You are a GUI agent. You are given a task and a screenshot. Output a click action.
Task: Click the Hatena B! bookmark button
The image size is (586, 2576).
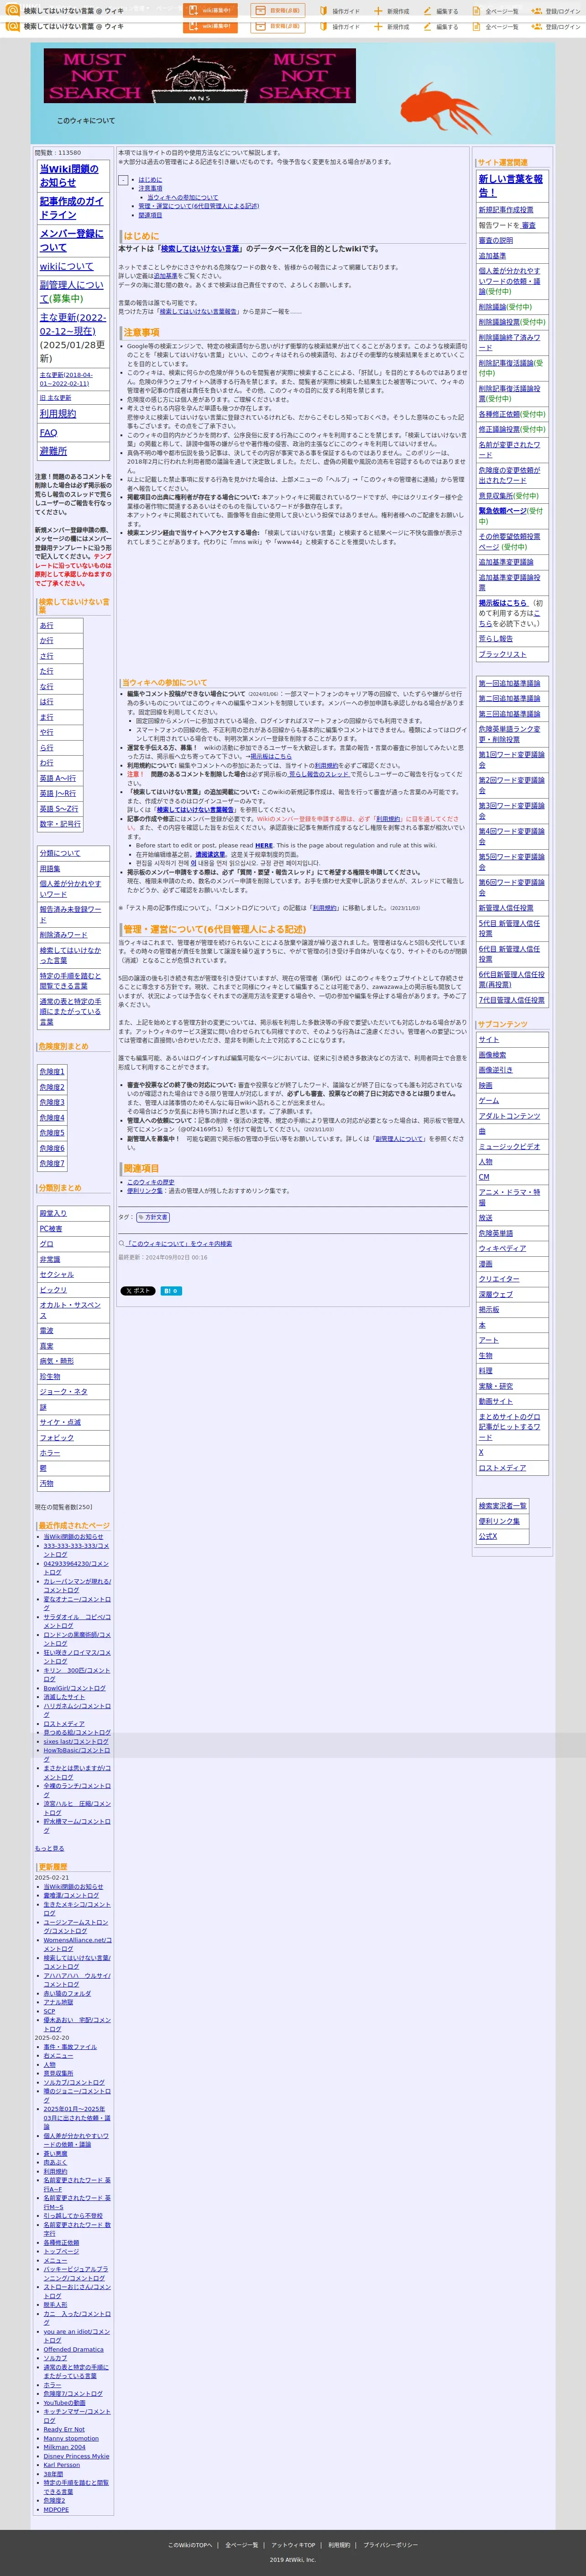pyautogui.click(x=171, y=1290)
